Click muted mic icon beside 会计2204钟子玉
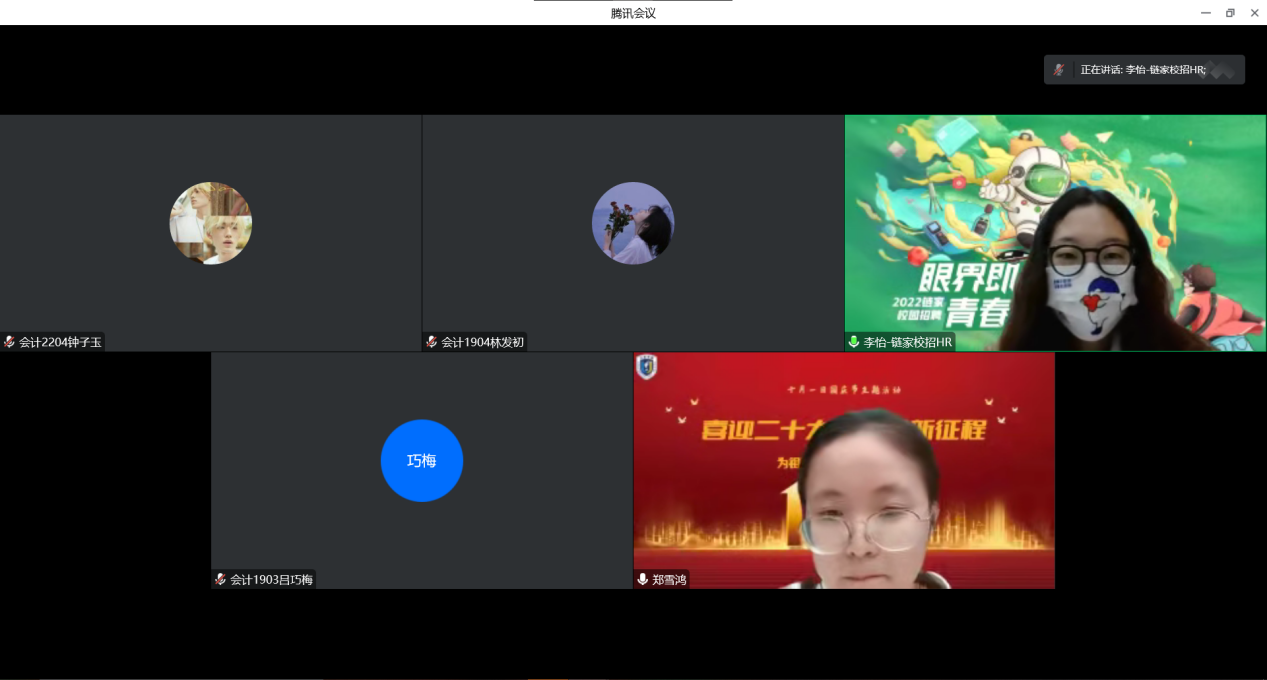Screen dimensions: 1267x680 point(9,342)
